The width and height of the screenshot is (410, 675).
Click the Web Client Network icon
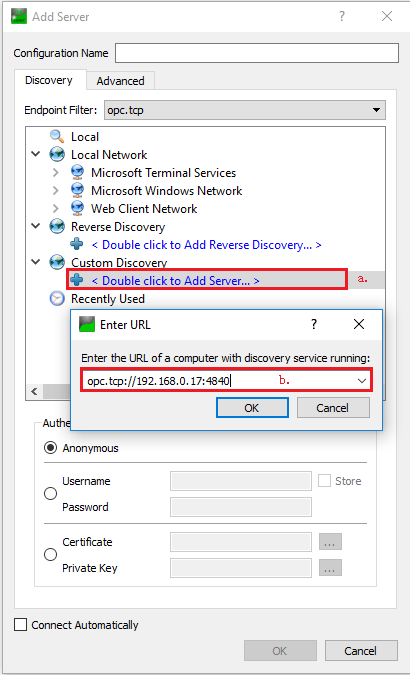(x=77, y=209)
